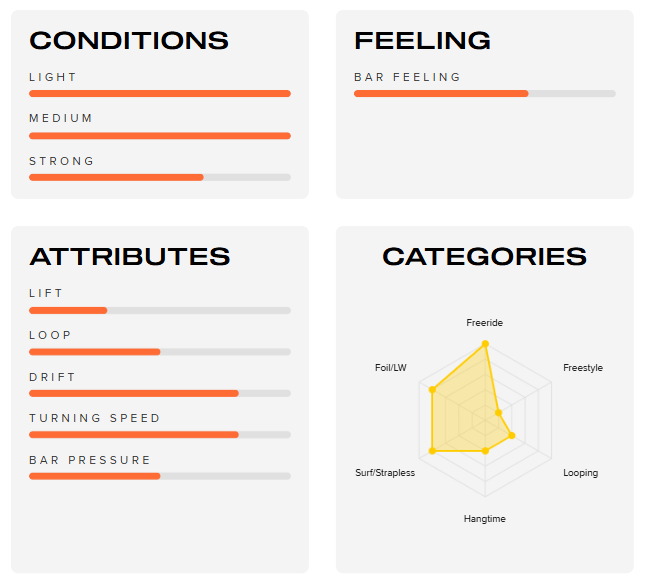Click the Attributes heading

pos(130,256)
